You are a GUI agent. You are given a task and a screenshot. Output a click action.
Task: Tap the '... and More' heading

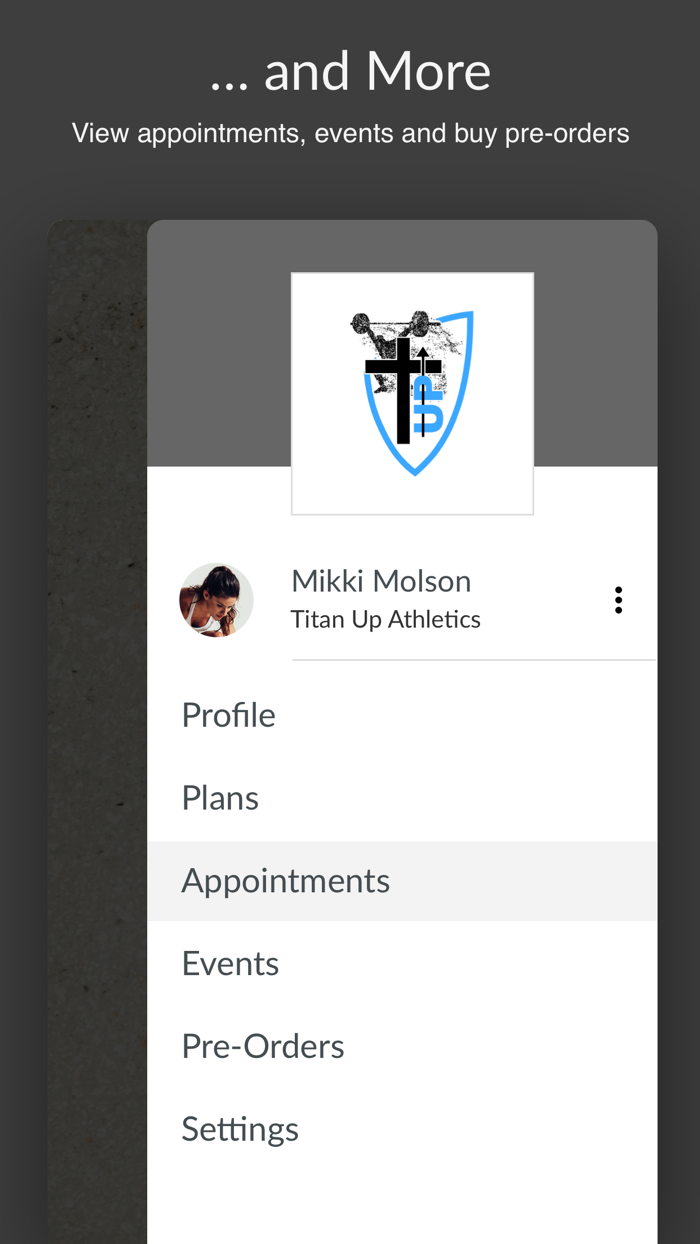click(x=349, y=70)
